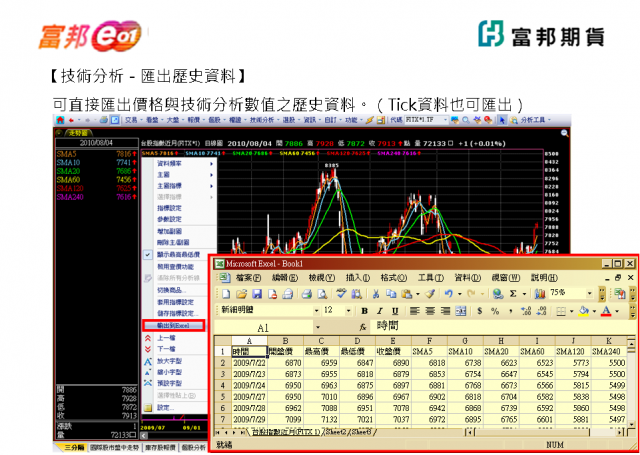The width and height of the screenshot is (640, 455).
Task: Toggle Italic formatting in Excel
Action: tap(380, 311)
